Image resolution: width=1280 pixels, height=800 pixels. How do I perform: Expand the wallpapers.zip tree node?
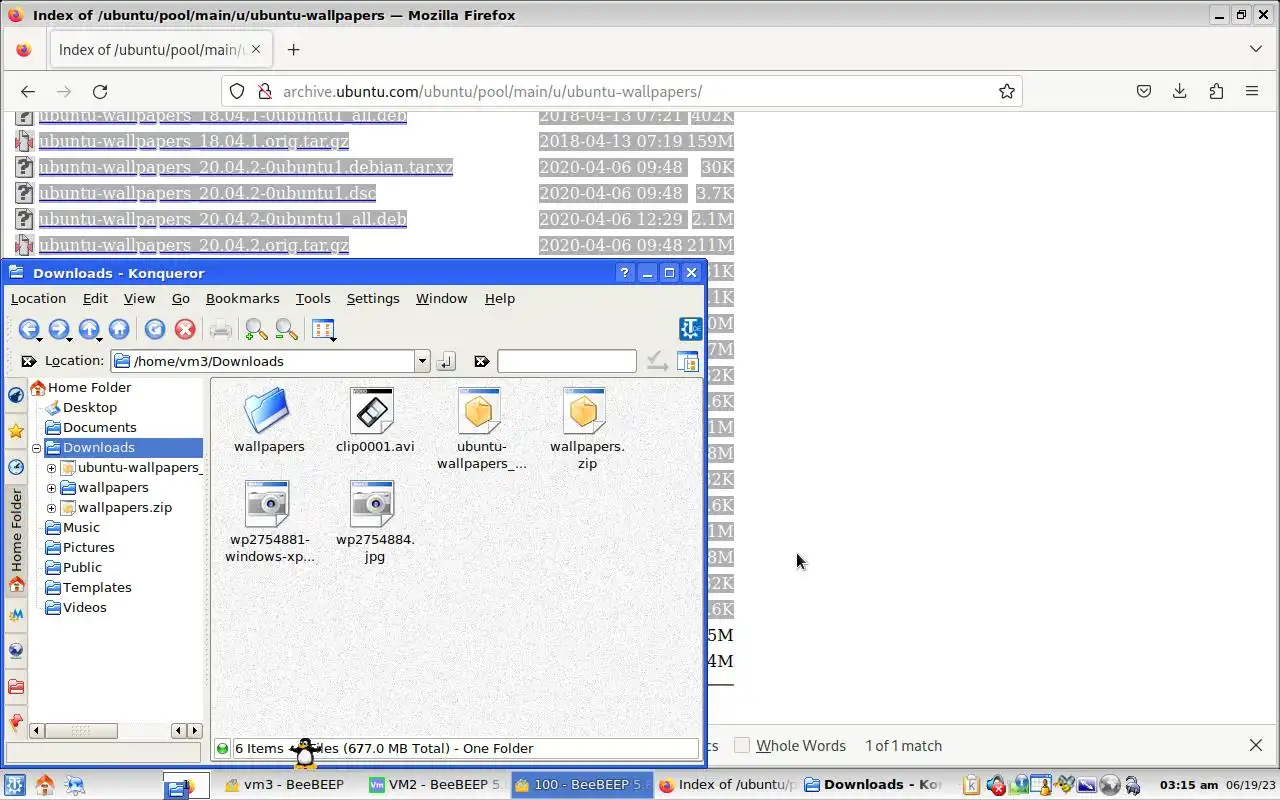[51, 508]
